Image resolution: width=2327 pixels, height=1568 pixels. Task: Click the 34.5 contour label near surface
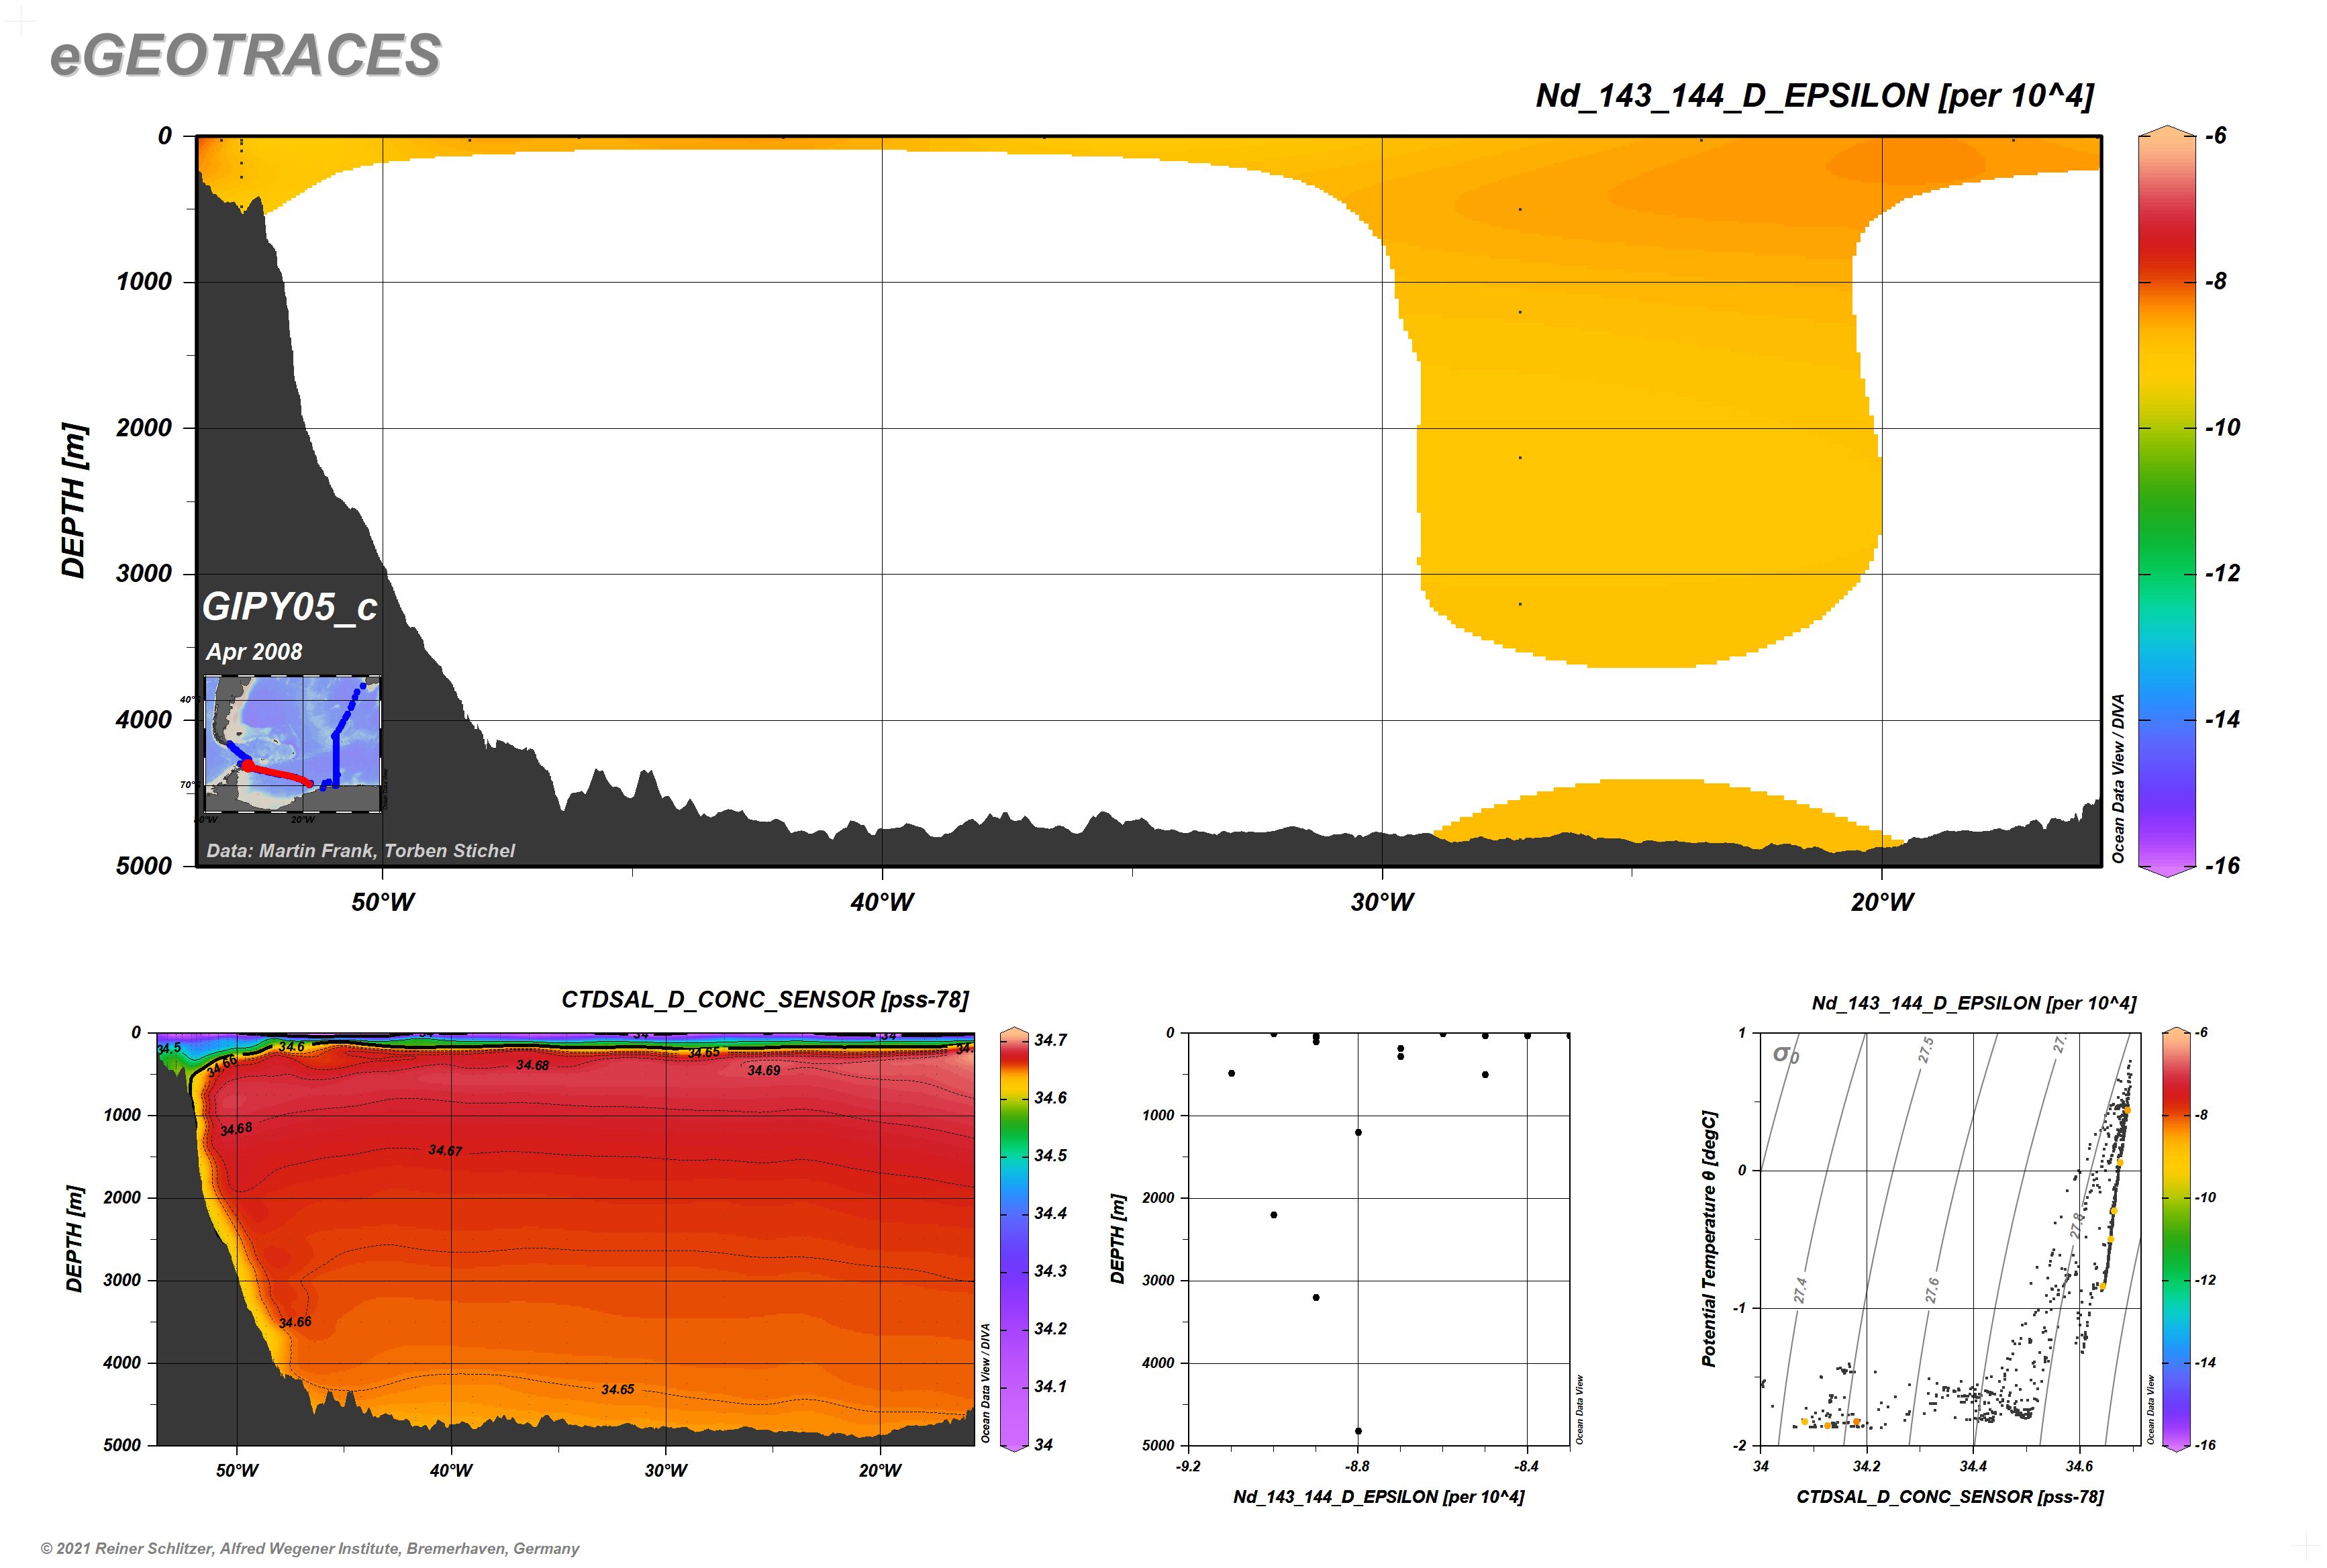(169, 1048)
